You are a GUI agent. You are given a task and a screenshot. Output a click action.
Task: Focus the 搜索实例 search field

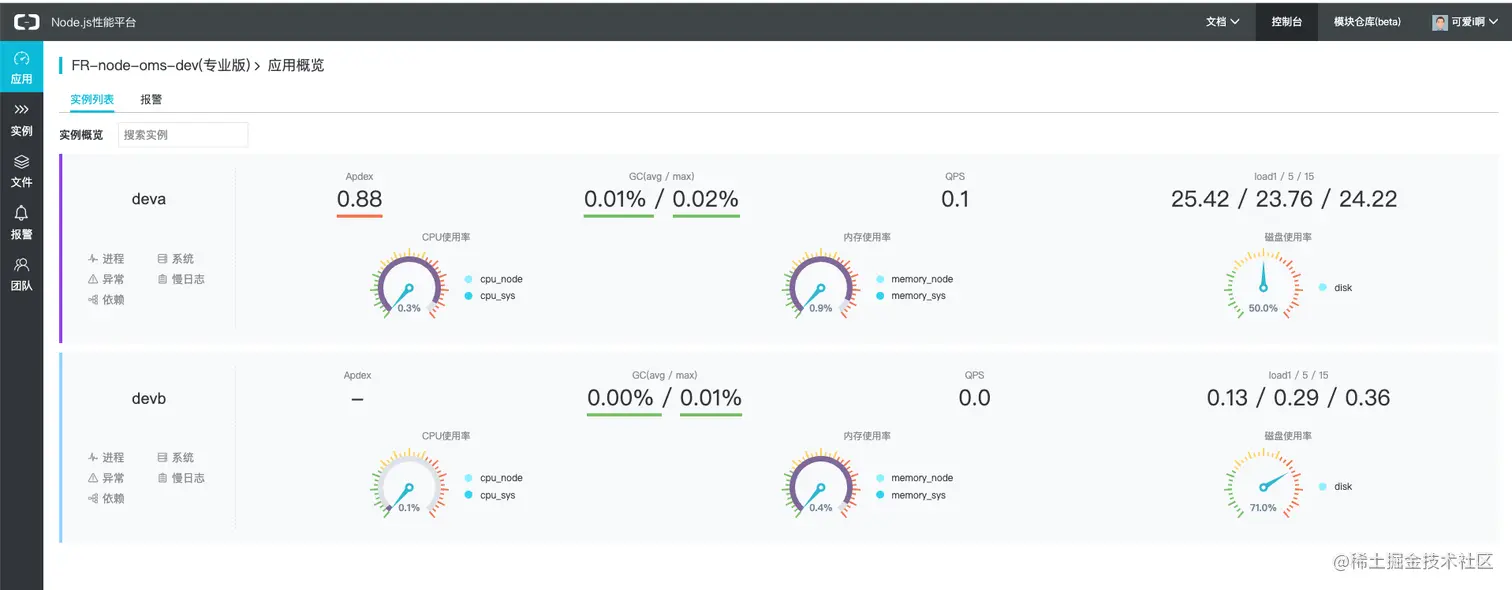pos(183,135)
